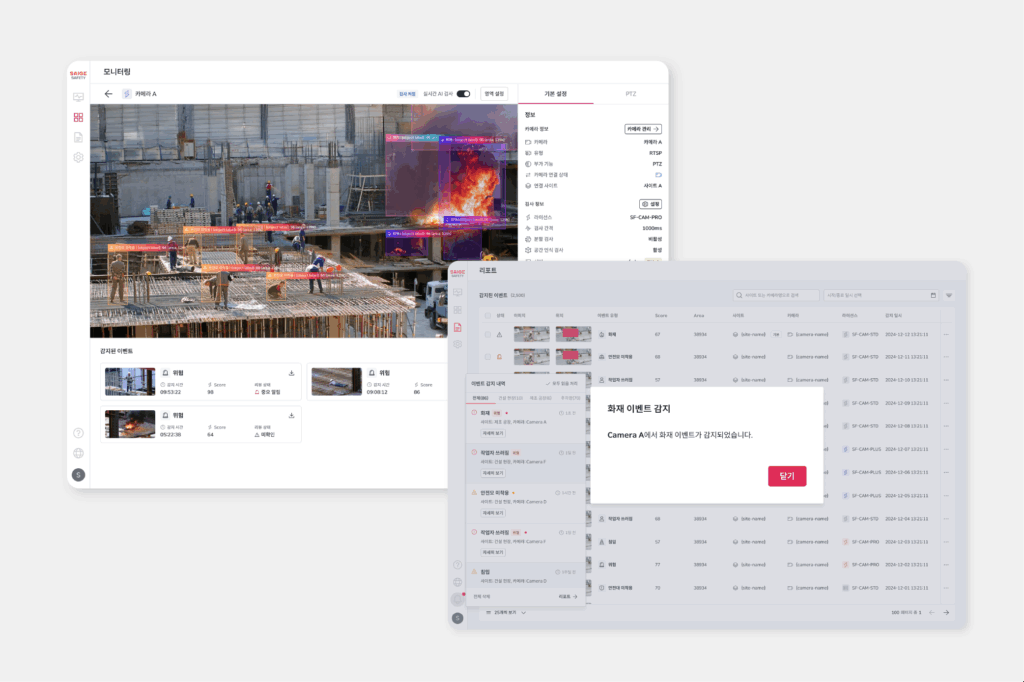
Task: Check the first event row checkbox
Action: point(488,335)
